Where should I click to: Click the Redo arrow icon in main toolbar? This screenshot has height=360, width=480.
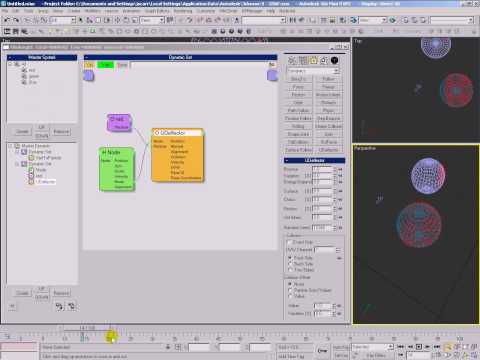16,20
